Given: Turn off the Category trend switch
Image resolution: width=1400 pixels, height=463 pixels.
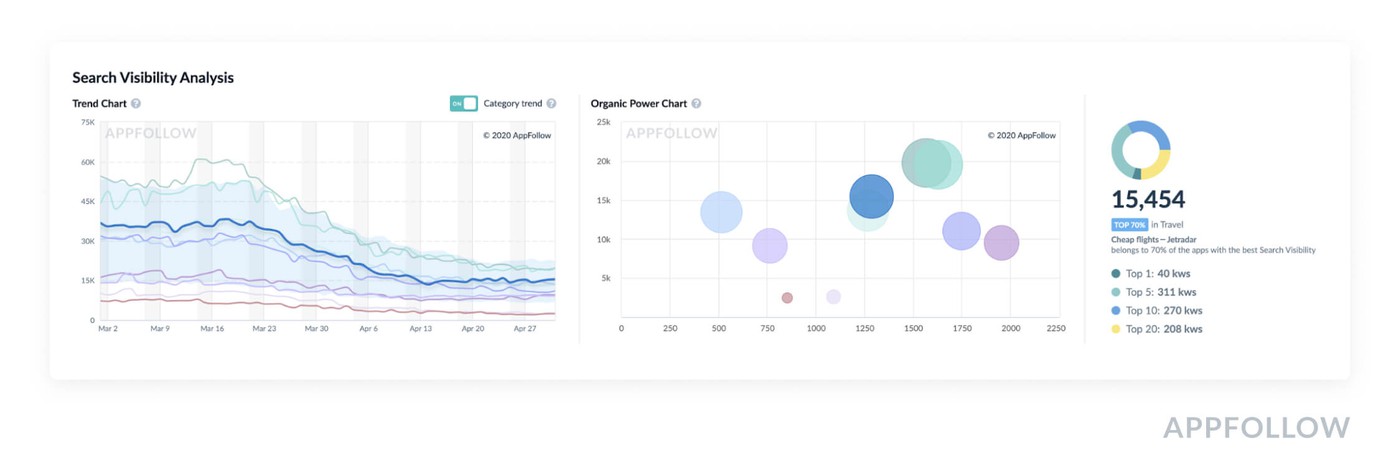Looking at the screenshot, I should (464, 103).
